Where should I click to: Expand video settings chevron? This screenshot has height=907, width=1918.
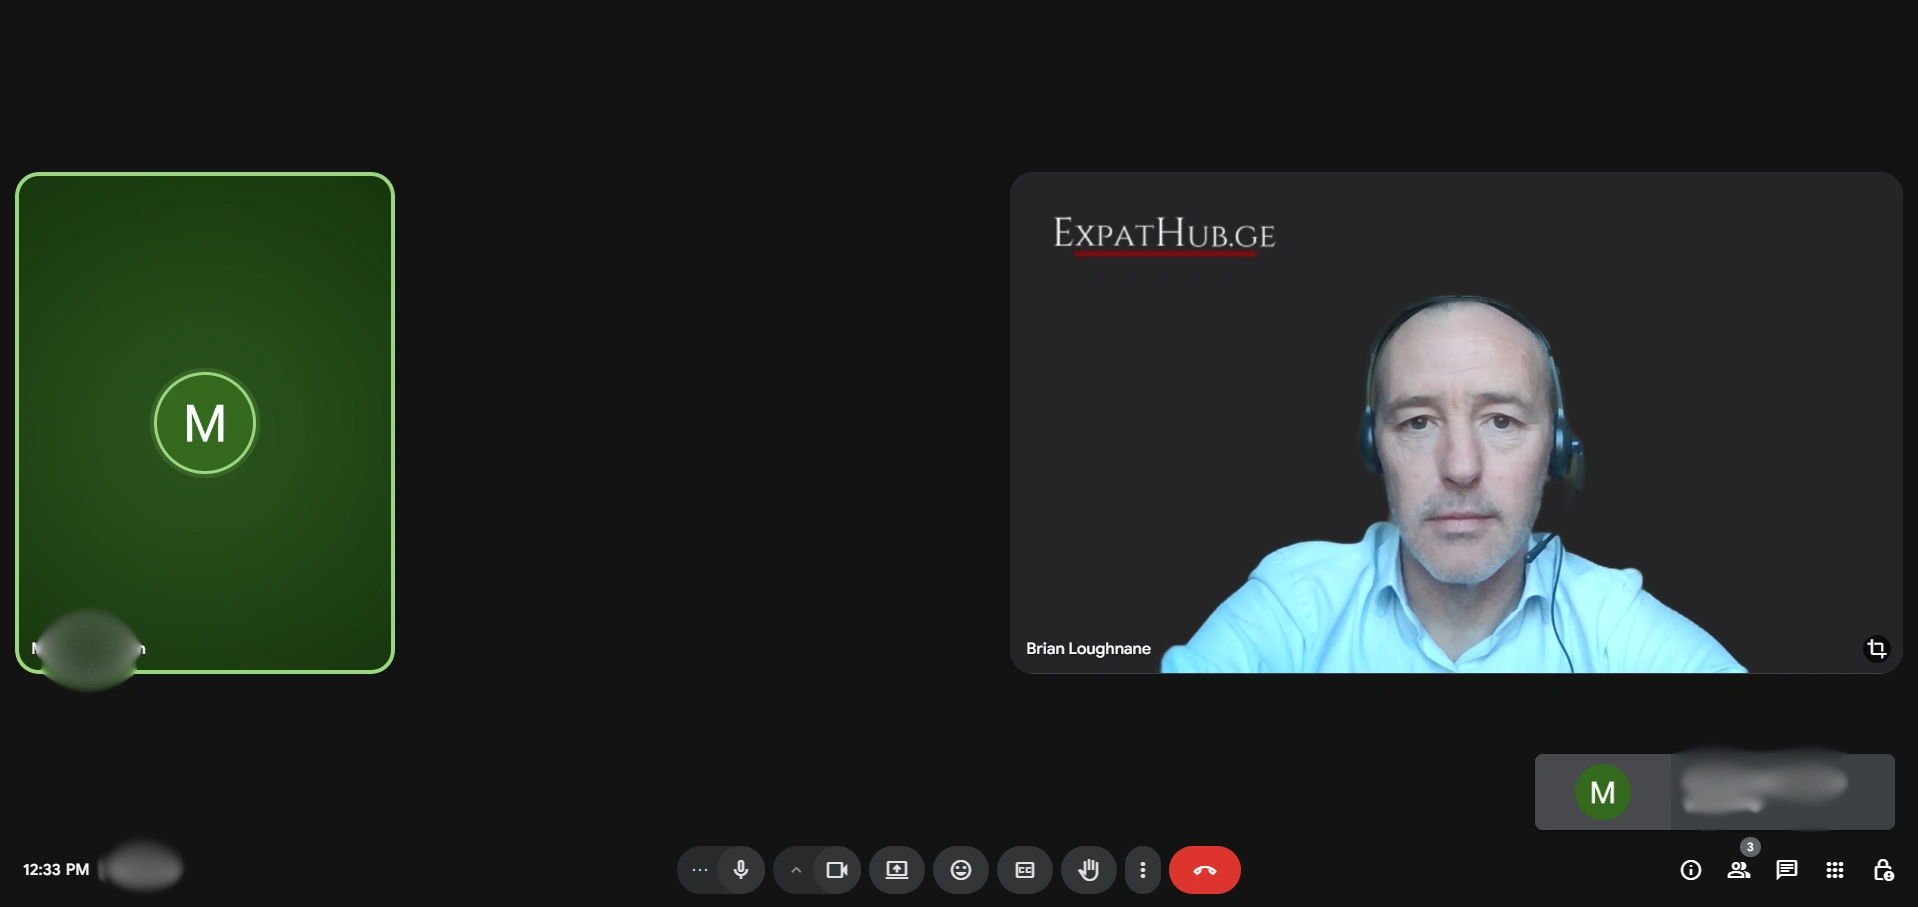pos(796,870)
